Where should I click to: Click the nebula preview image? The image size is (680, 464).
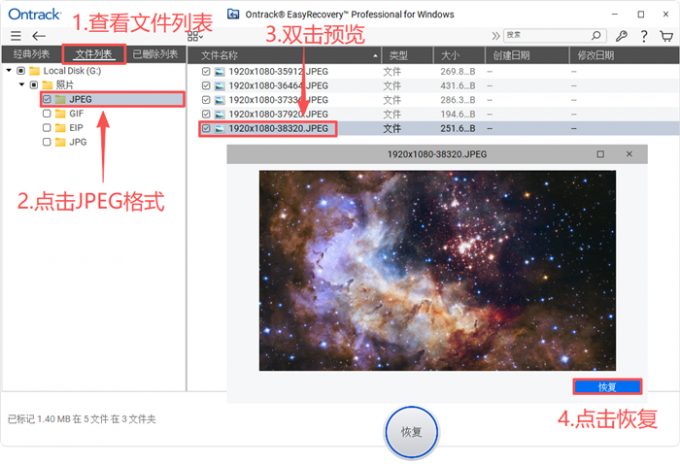coord(437,271)
